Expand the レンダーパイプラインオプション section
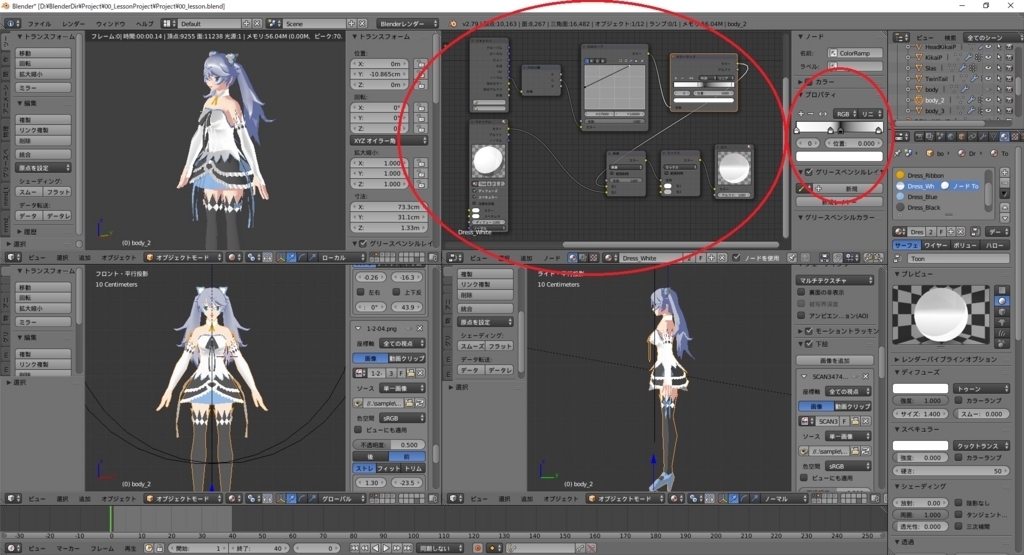This screenshot has width=1024, height=555. pyautogui.click(x=949, y=359)
